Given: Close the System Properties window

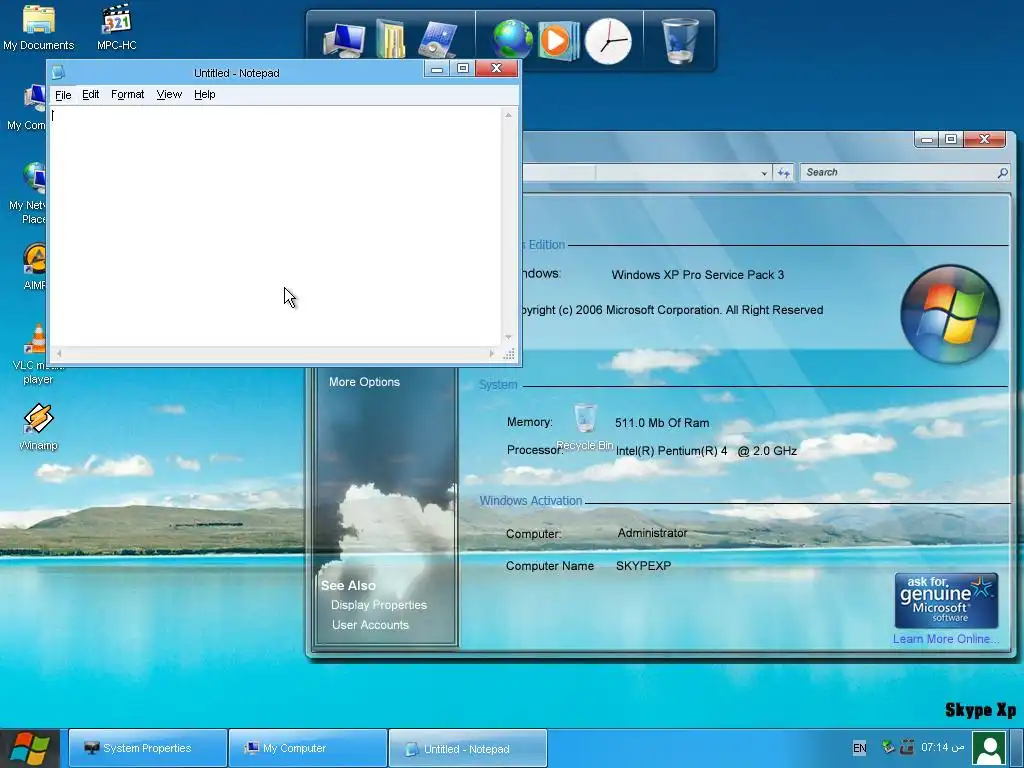Looking at the screenshot, I should [x=984, y=139].
